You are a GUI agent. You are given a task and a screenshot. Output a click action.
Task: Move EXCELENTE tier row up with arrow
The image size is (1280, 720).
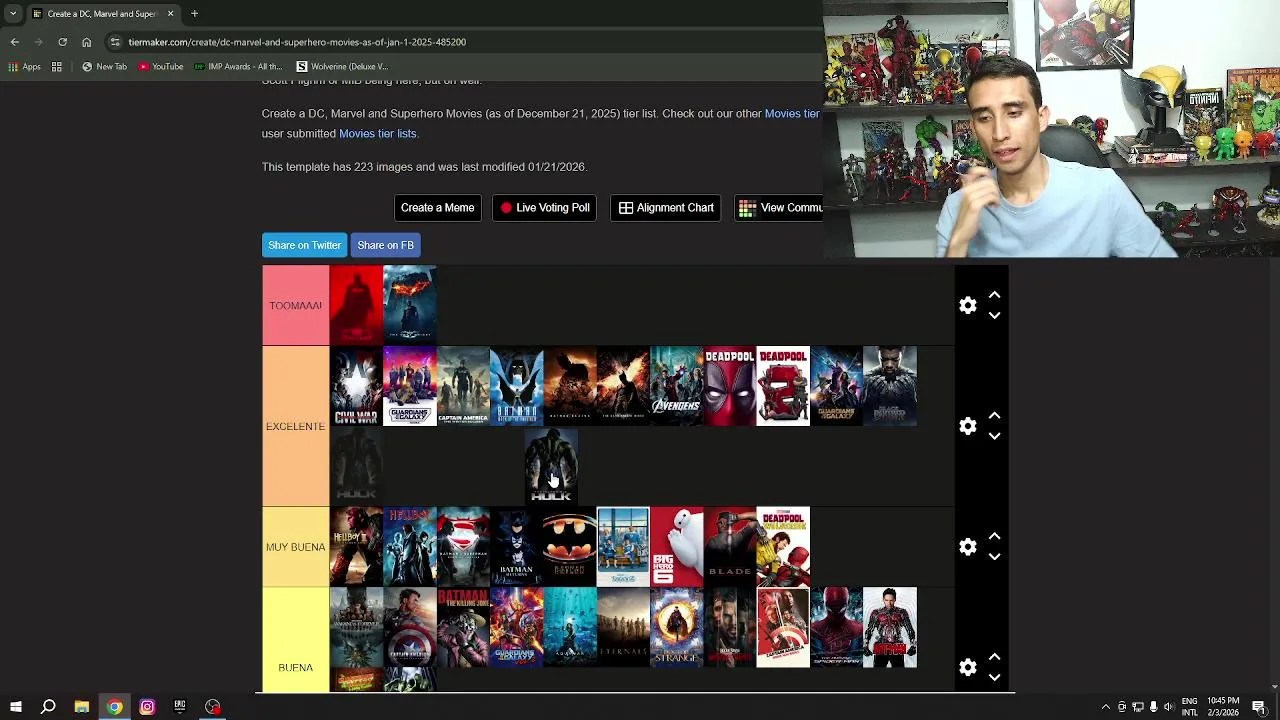(994, 416)
